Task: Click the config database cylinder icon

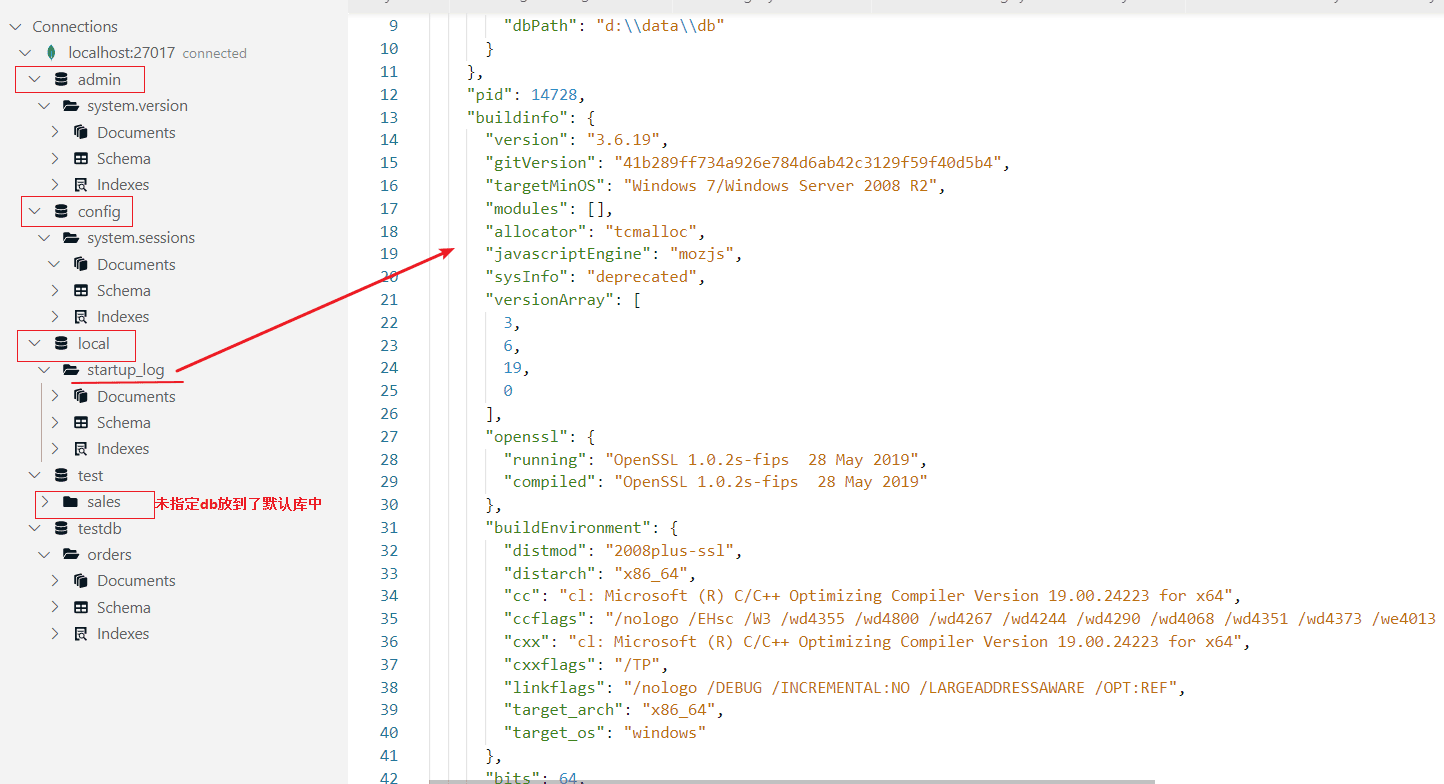Action: click(x=61, y=212)
